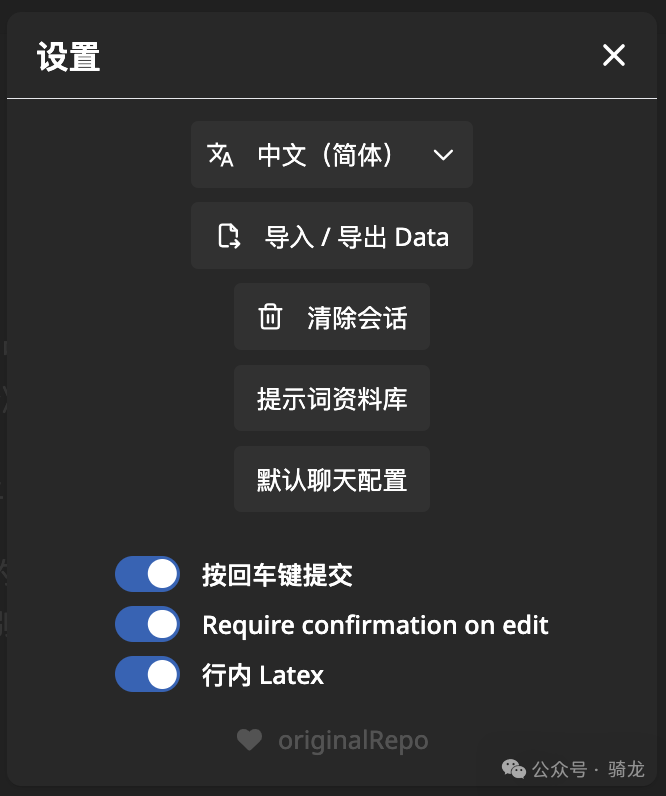Image resolution: width=666 pixels, height=796 pixels.
Task: Click the Require confirmation on edit label
Action: 375,625
